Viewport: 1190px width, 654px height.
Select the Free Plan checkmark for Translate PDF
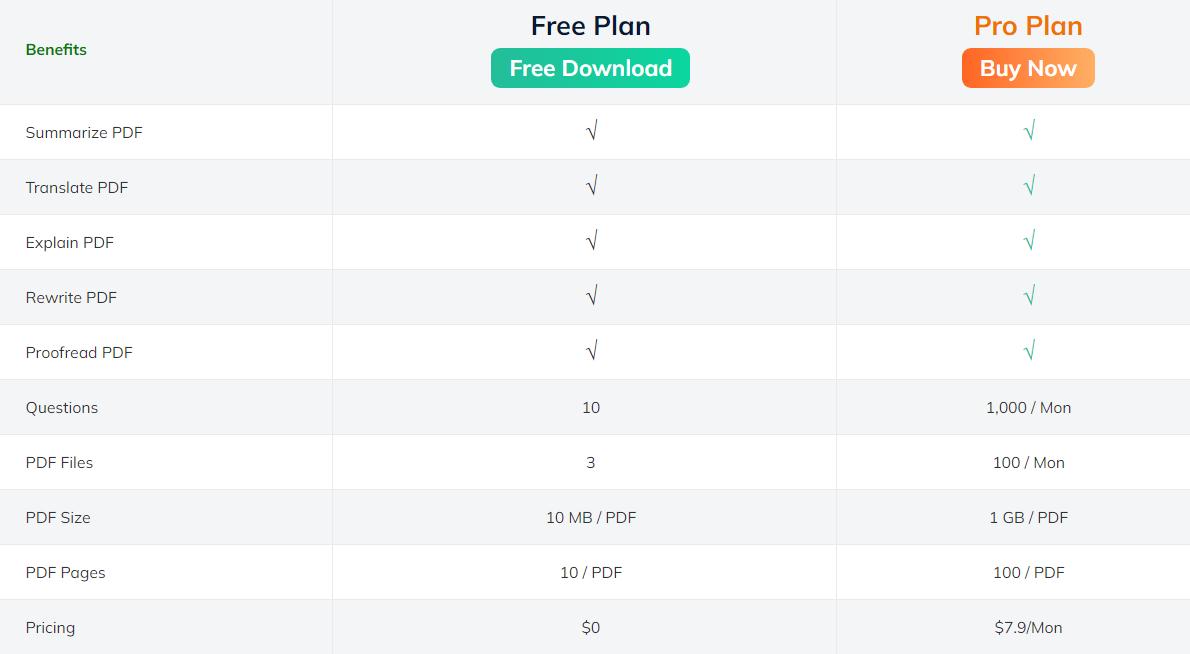tap(591, 185)
